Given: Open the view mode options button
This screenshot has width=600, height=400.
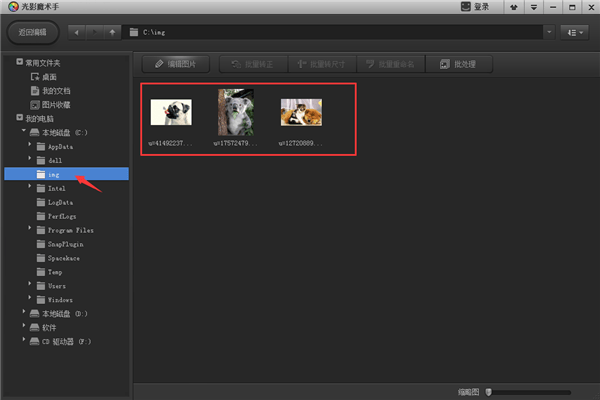Looking at the screenshot, I should pos(574,32).
